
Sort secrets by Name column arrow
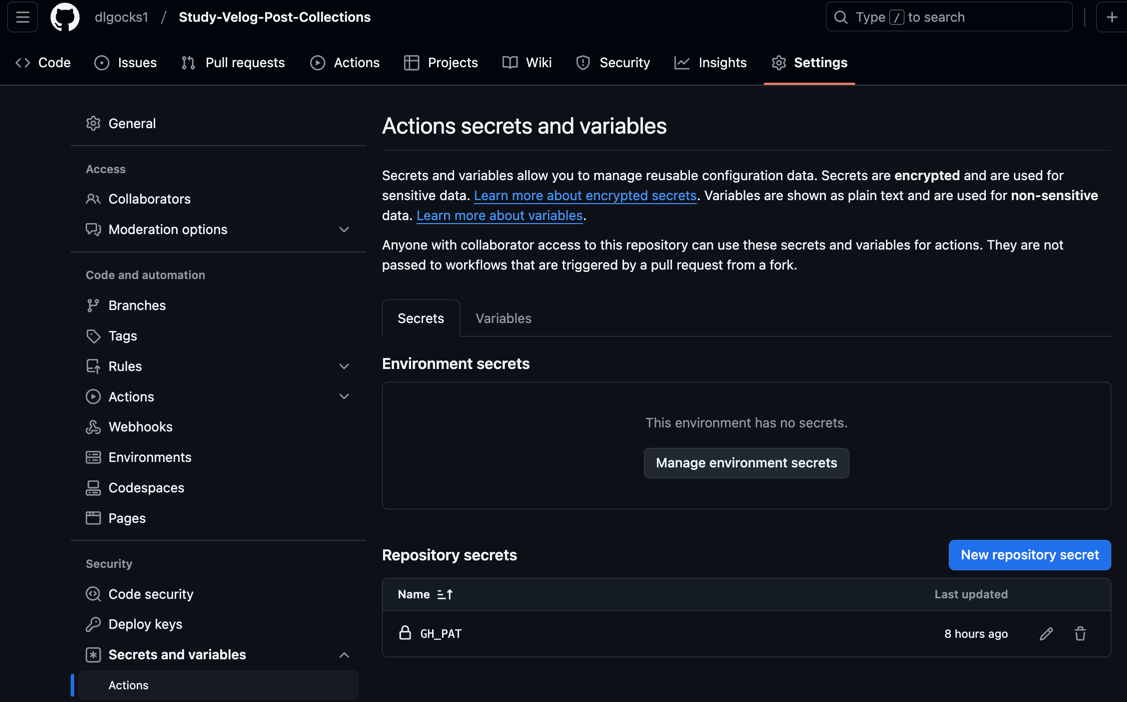coord(445,594)
